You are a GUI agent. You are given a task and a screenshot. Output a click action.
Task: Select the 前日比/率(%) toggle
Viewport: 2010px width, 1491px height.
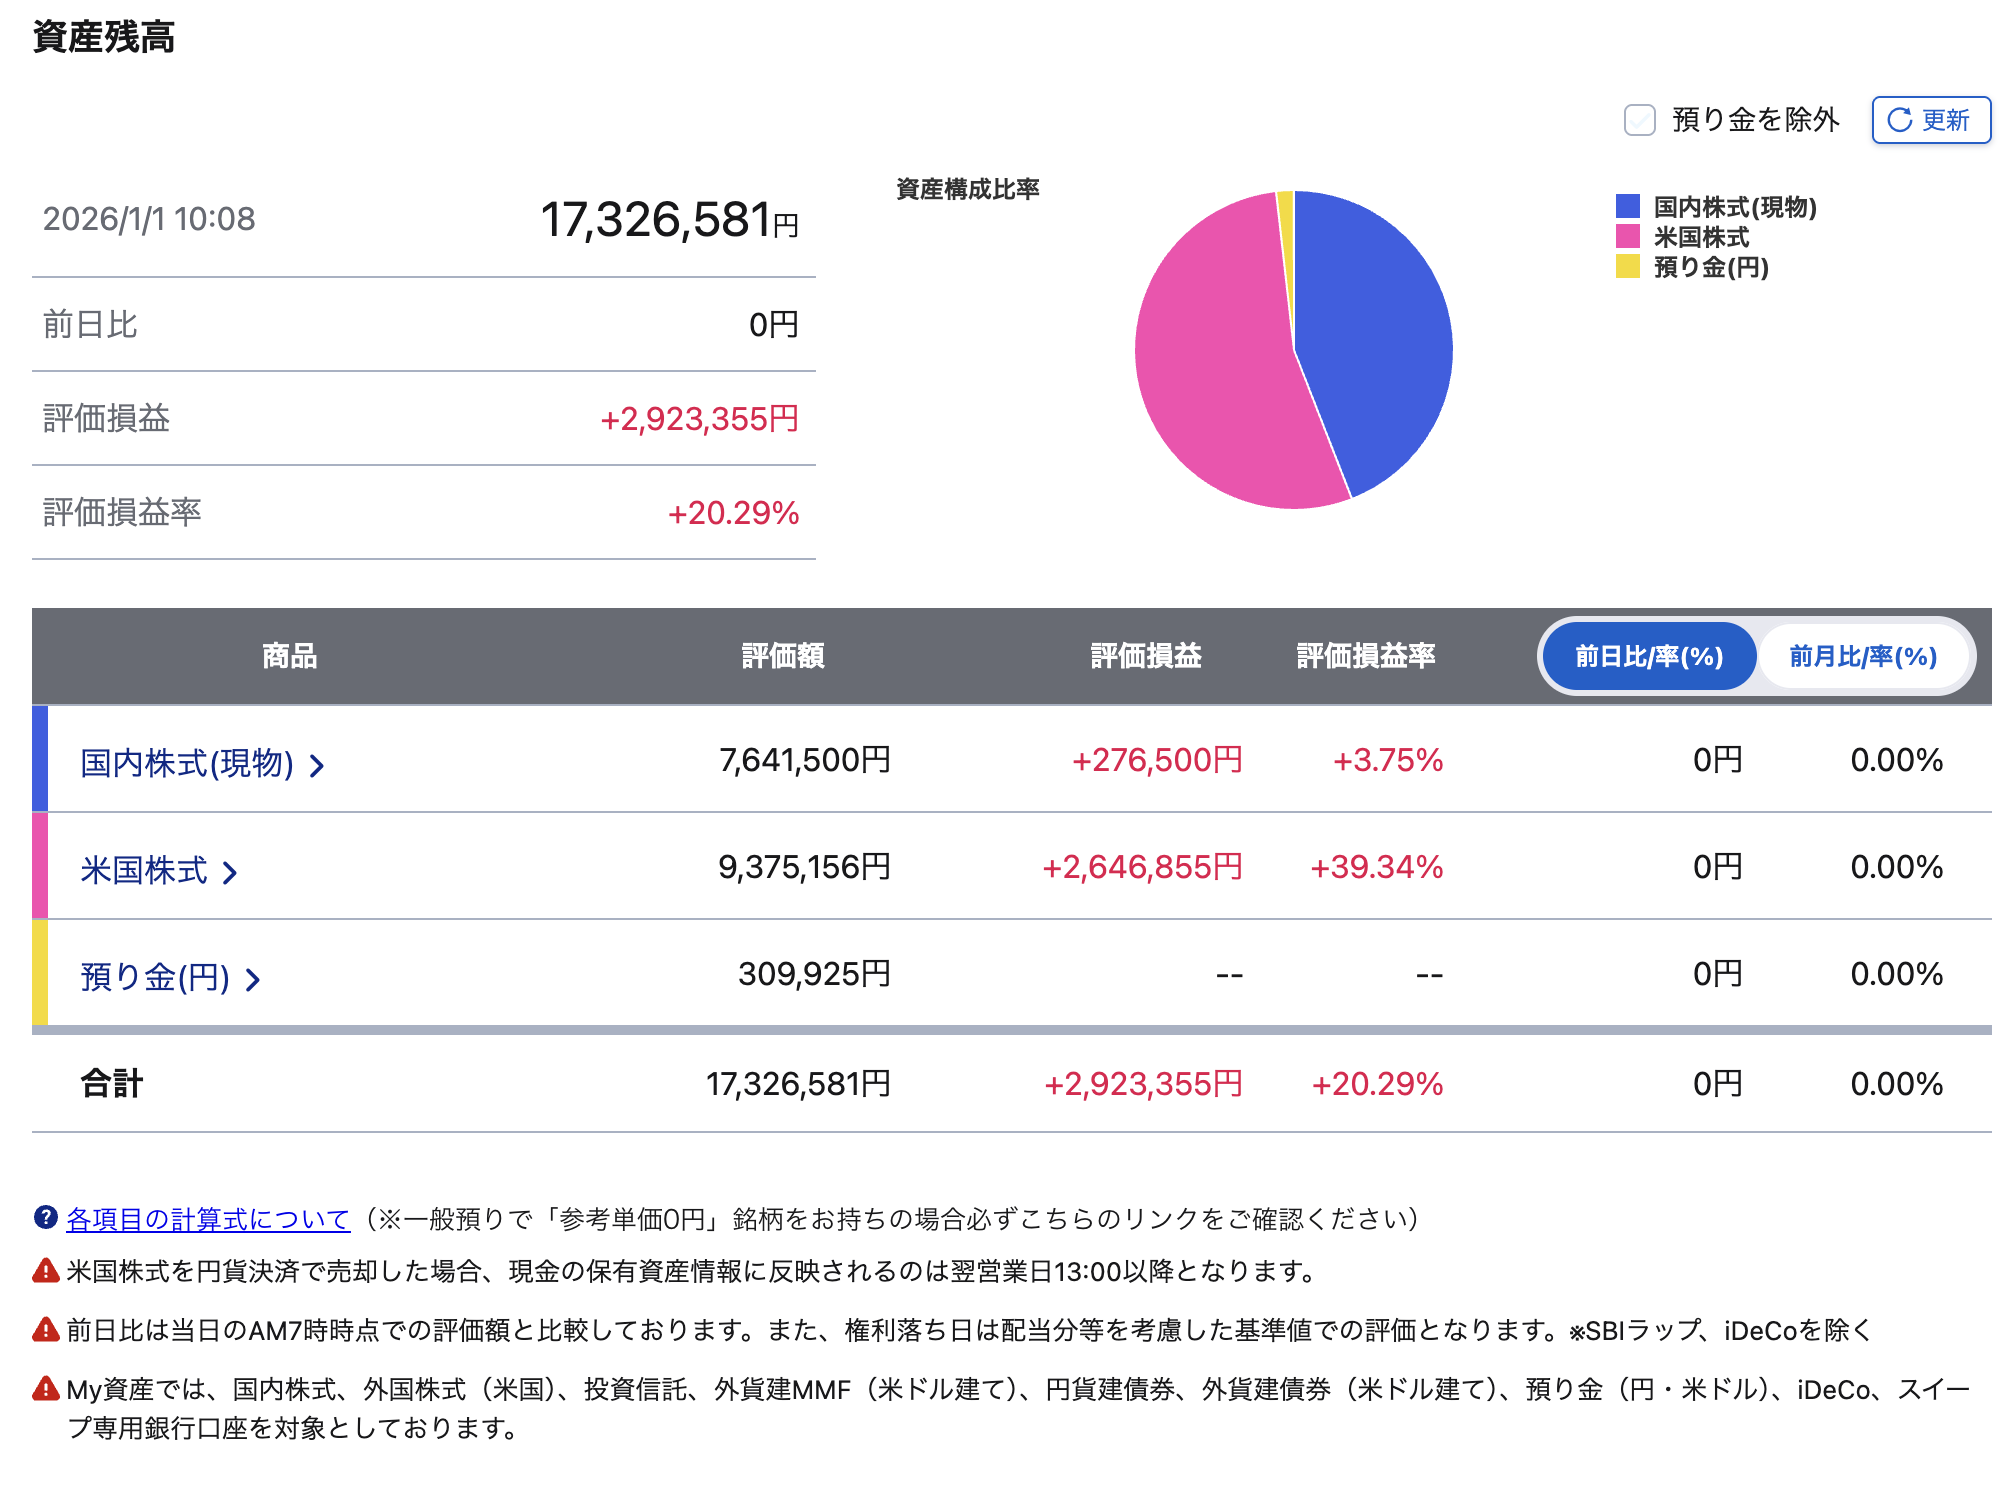pyautogui.click(x=1648, y=656)
